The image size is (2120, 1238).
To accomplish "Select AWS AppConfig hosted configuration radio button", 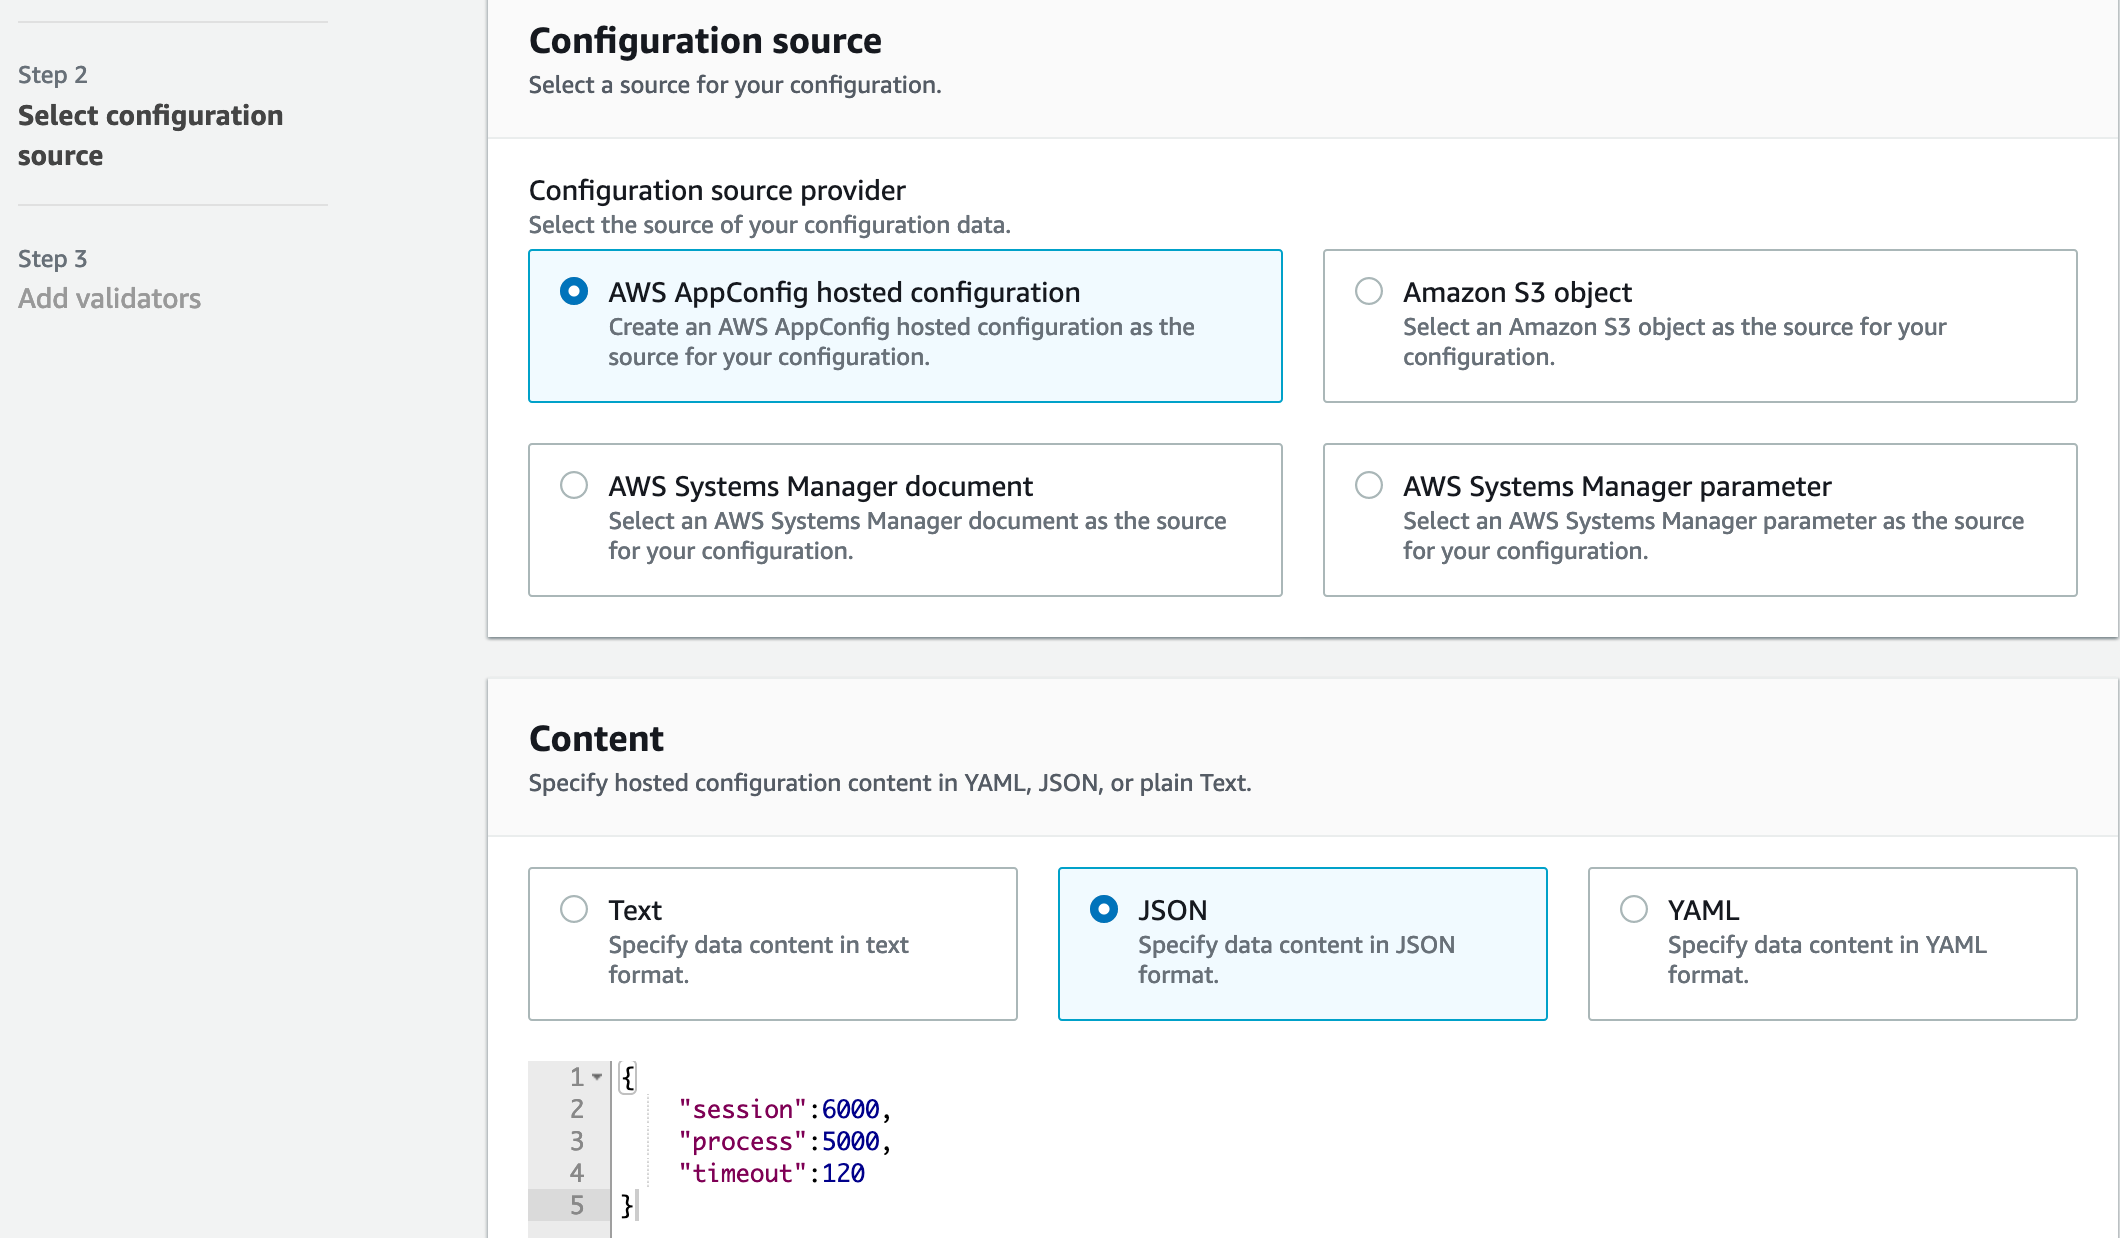I will click(x=574, y=291).
